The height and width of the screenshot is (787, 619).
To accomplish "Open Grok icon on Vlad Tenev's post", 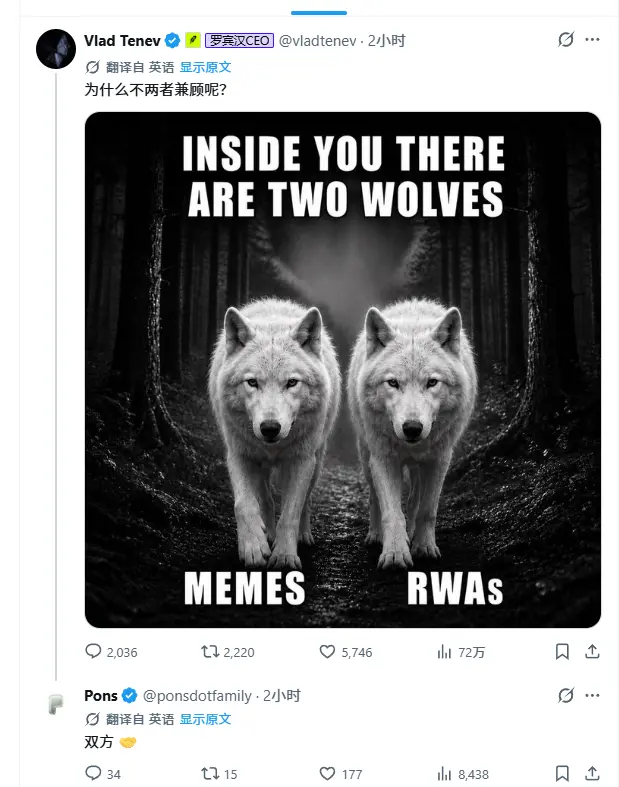I will click(x=566, y=40).
